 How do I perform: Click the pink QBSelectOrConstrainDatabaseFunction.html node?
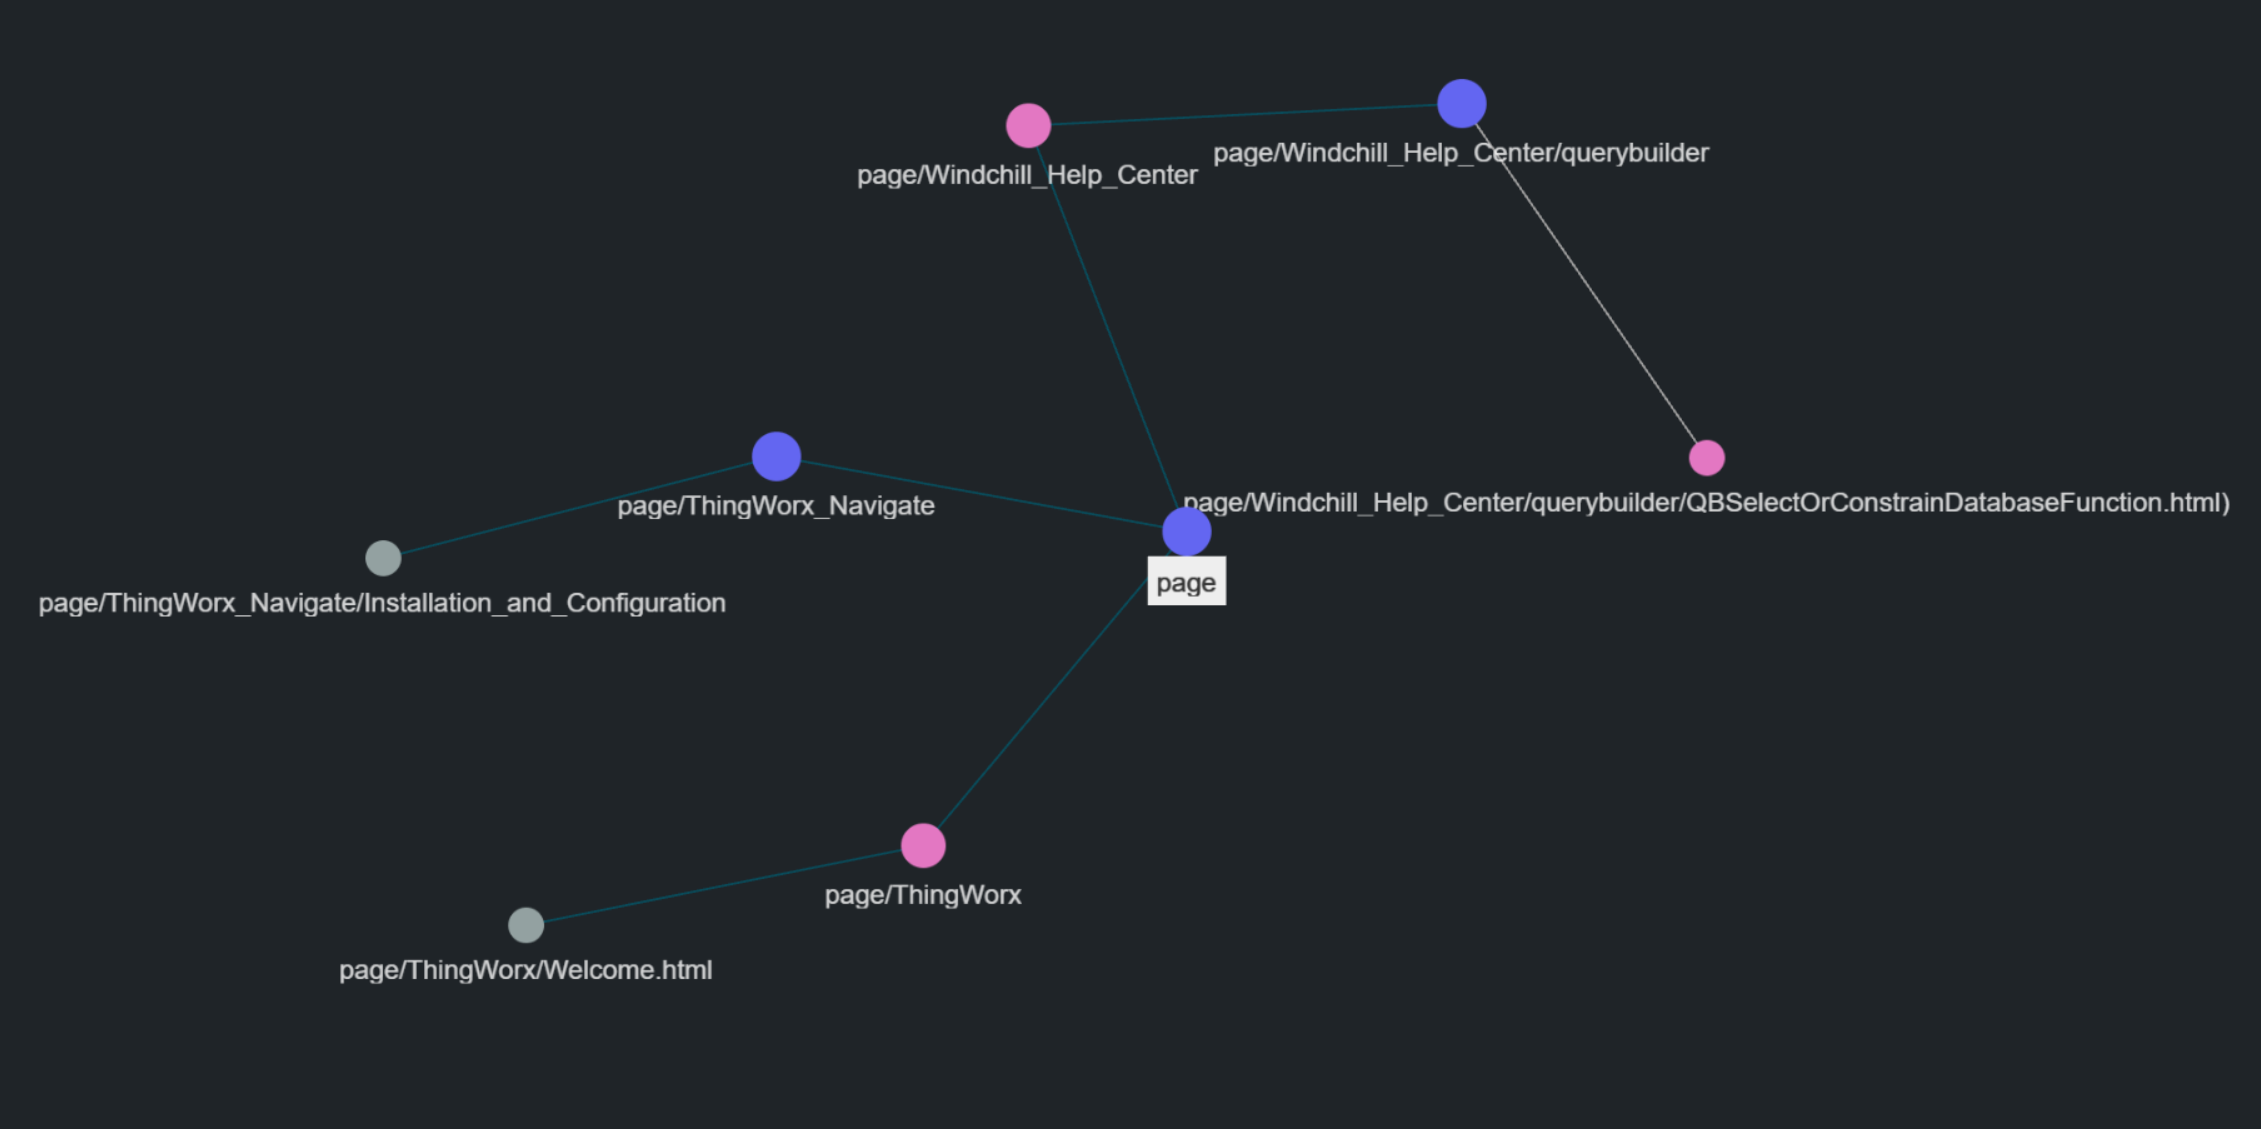[x=1707, y=456]
